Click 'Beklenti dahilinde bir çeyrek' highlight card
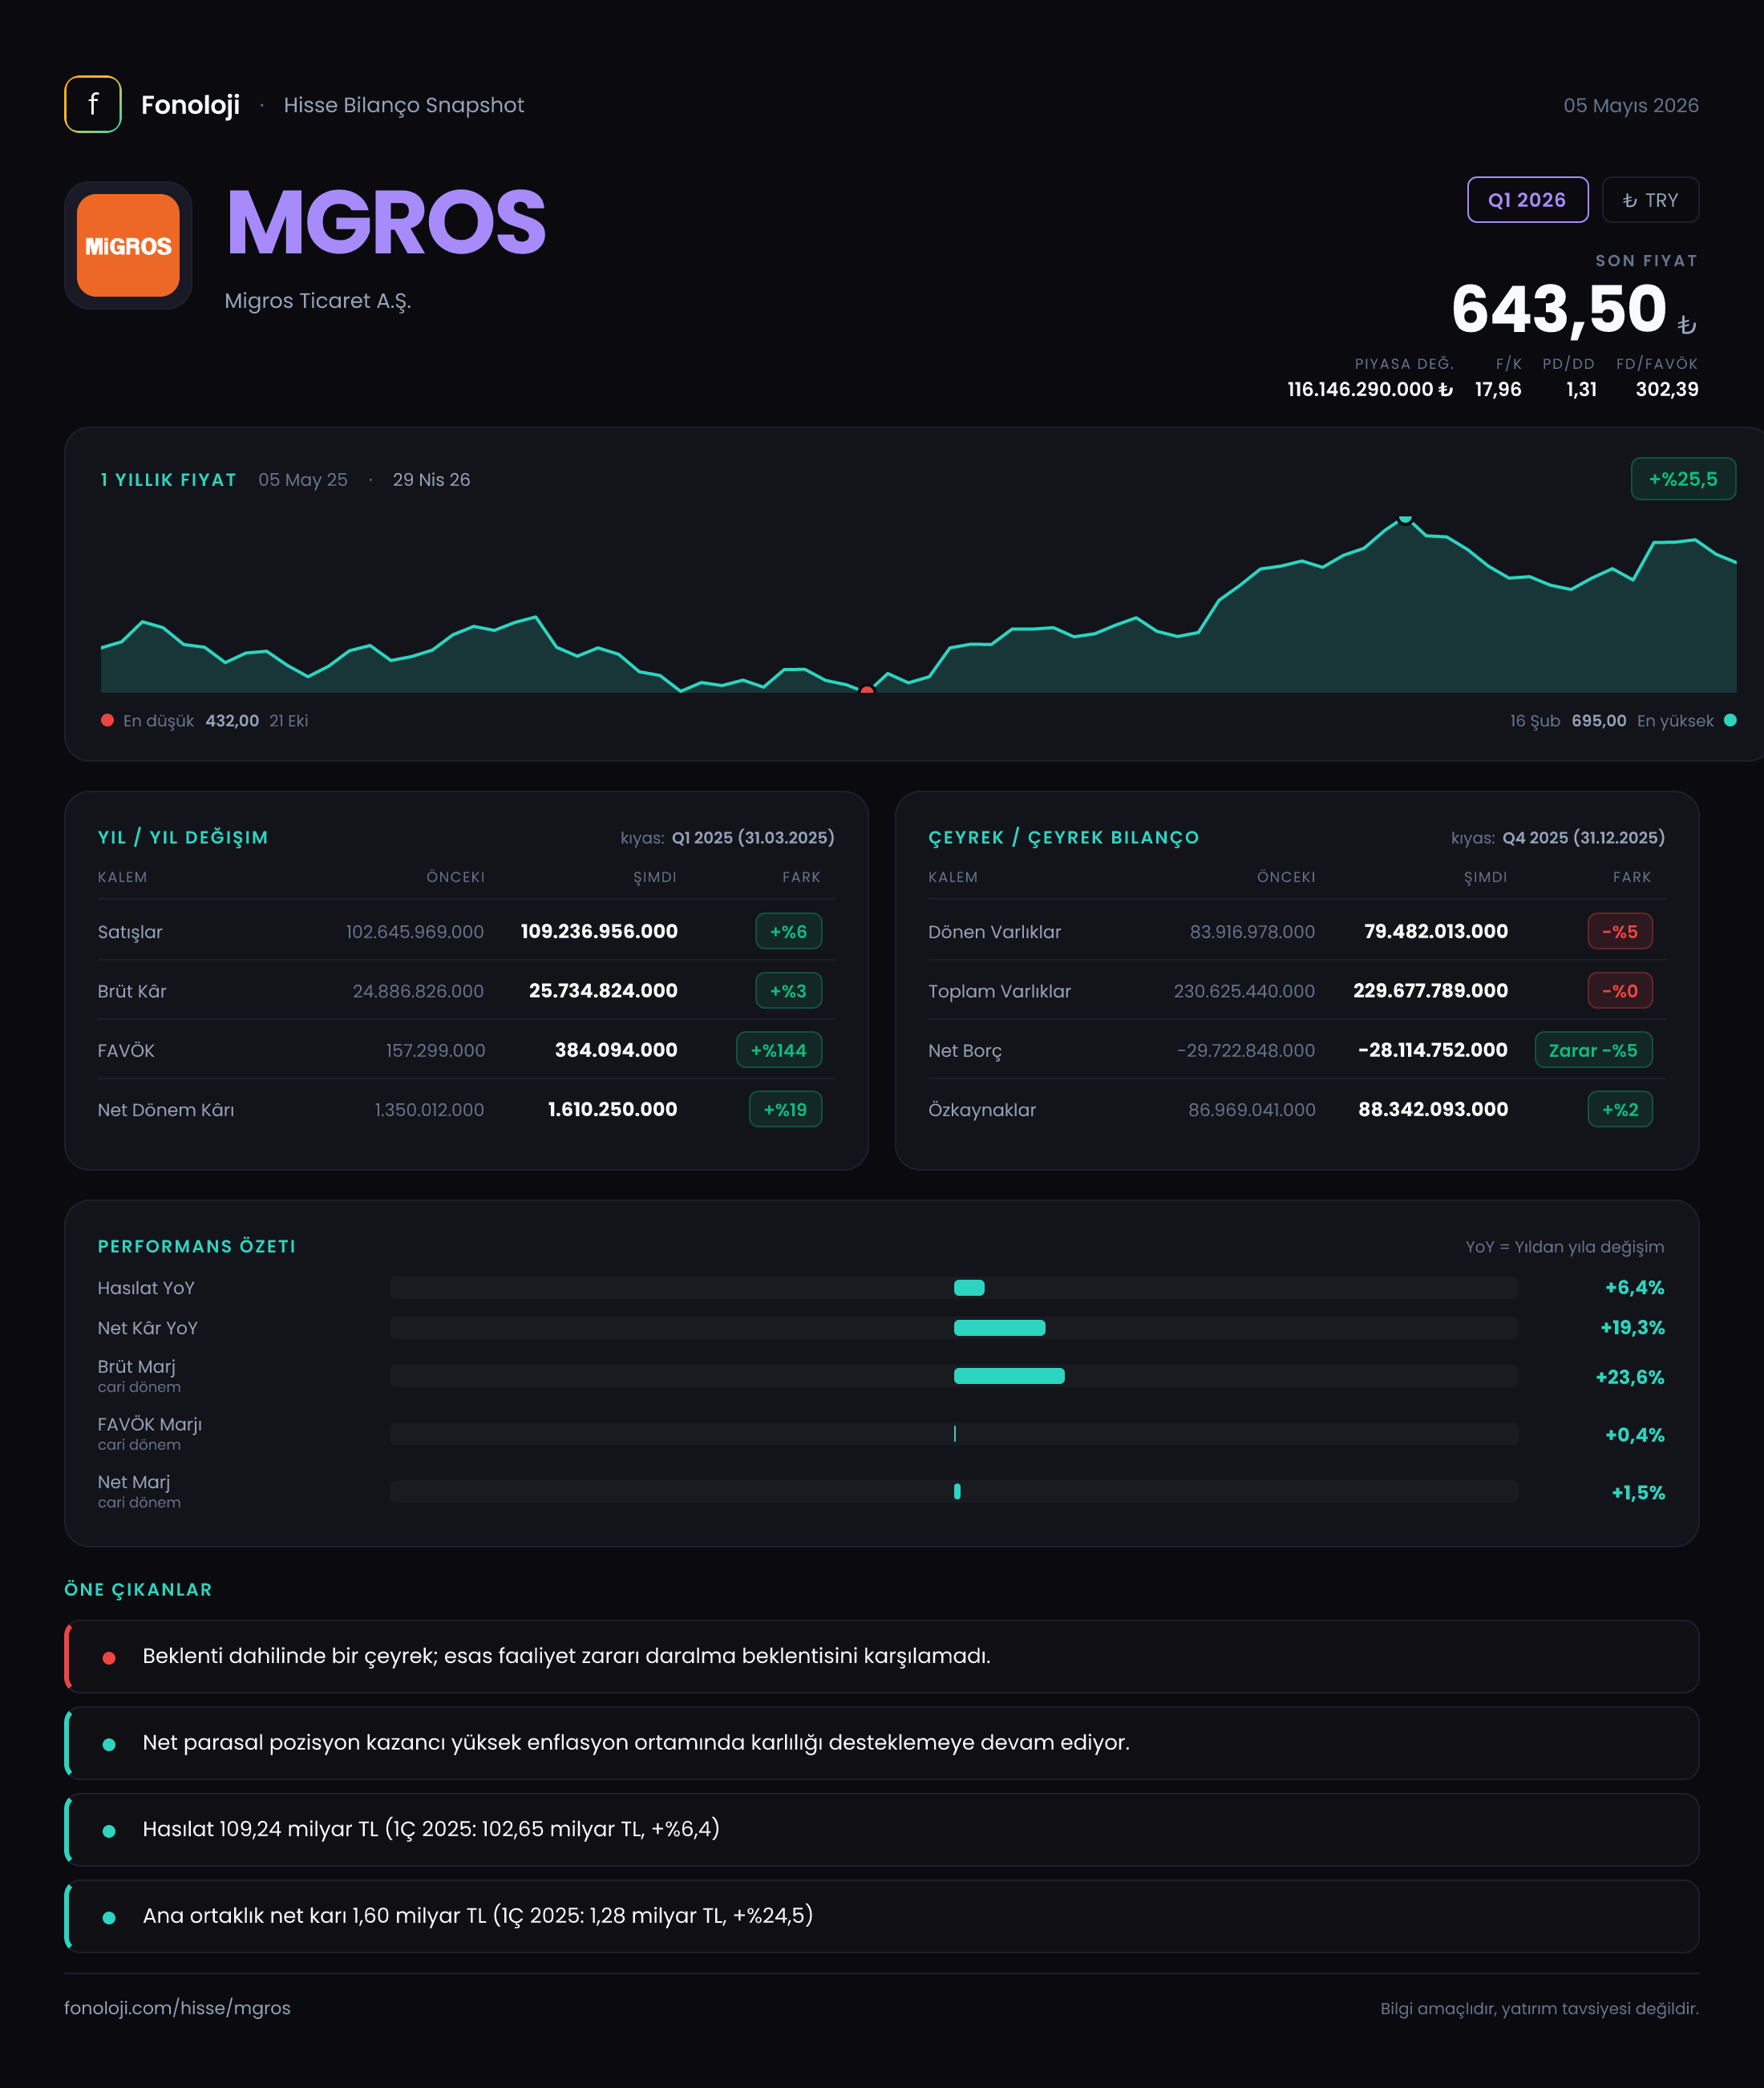Screen dimensions: 1764x2088 [881, 1656]
